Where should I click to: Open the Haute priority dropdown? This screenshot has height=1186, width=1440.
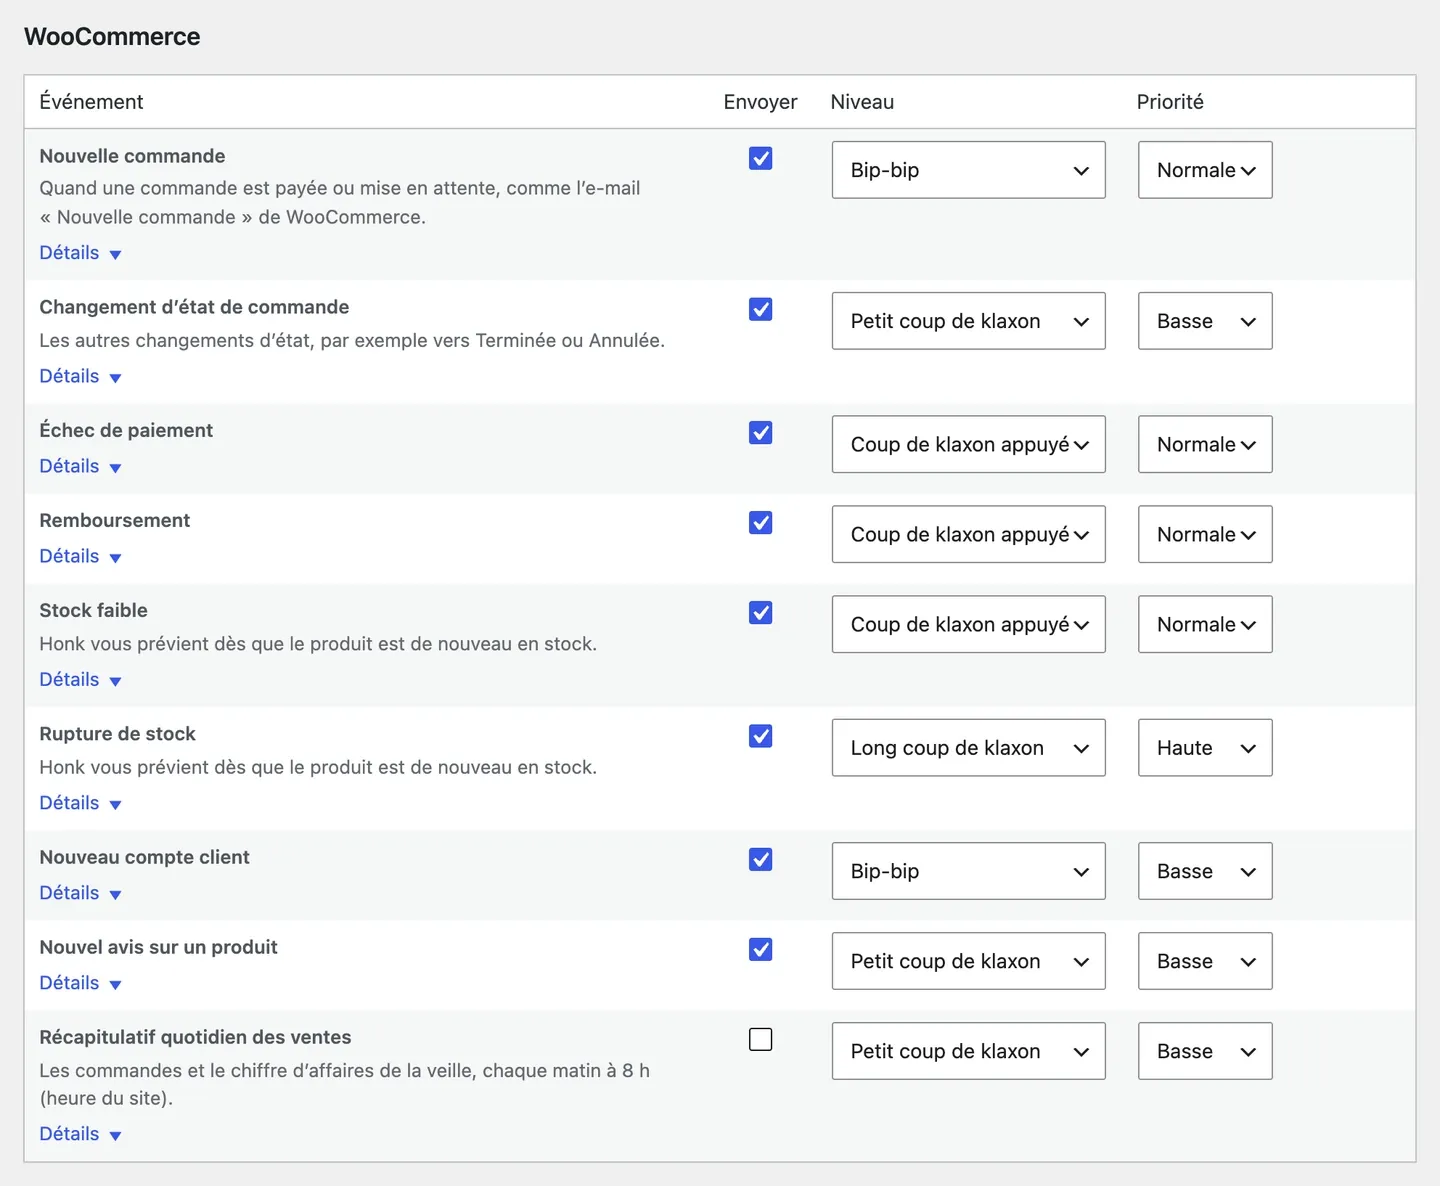pos(1205,748)
